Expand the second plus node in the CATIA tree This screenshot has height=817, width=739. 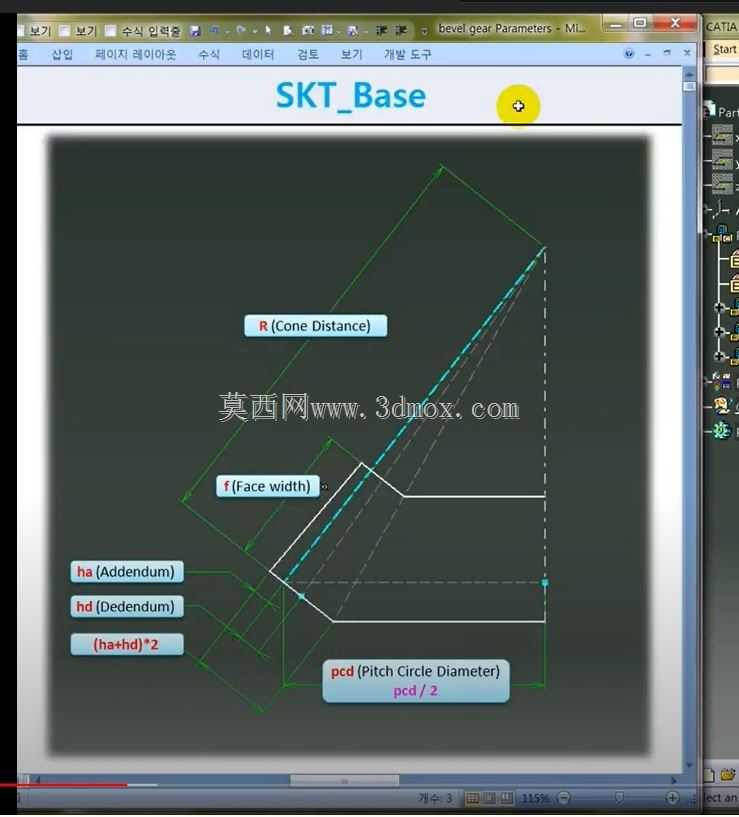coord(719,332)
